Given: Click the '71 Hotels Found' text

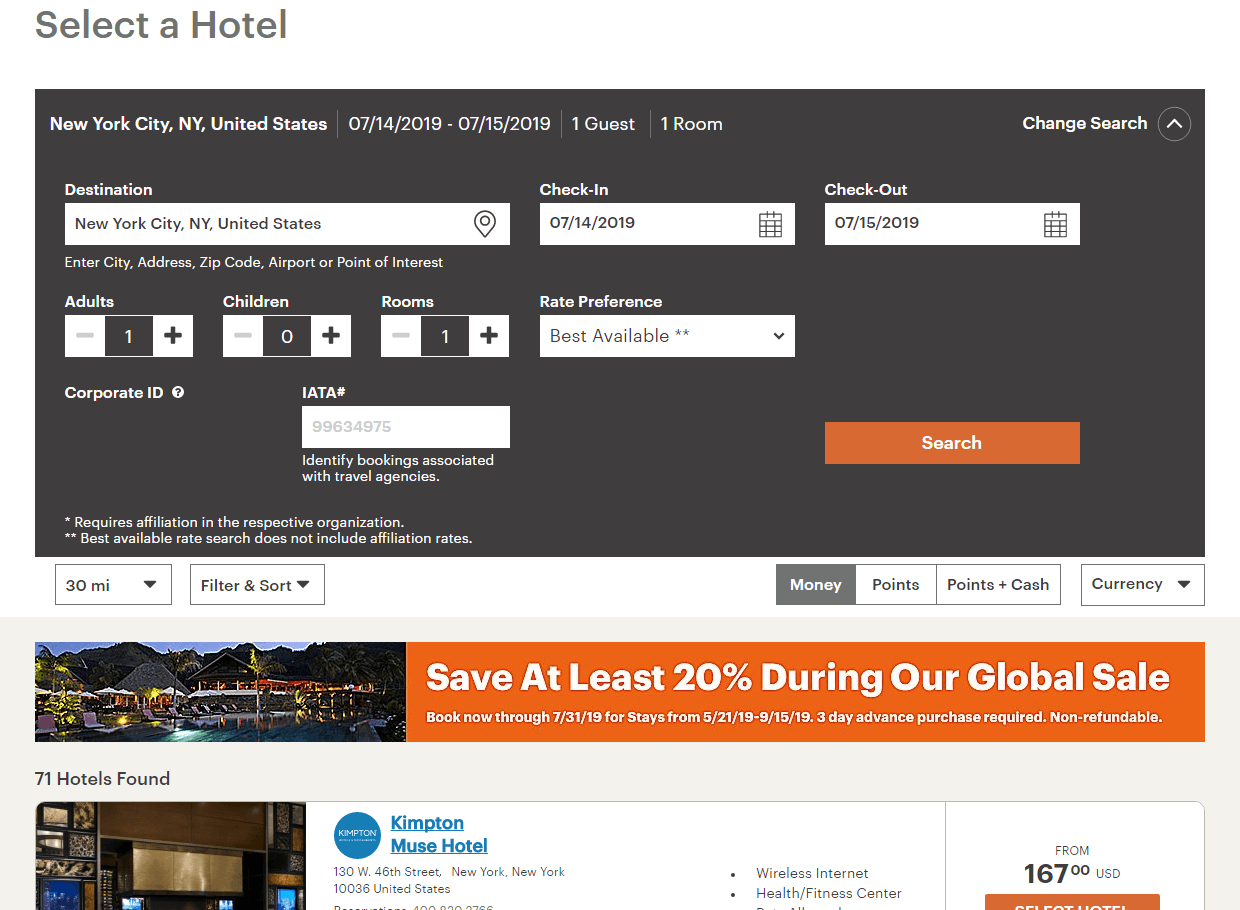Looking at the screenshot, I should pos(102,779).
